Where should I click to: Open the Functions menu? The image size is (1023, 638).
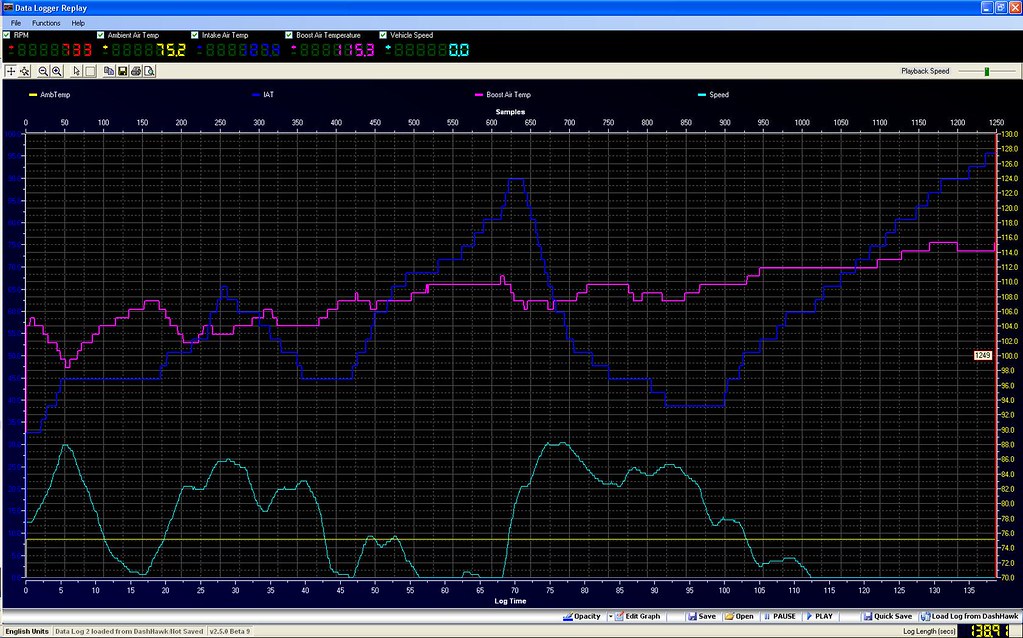coord(46,23)
